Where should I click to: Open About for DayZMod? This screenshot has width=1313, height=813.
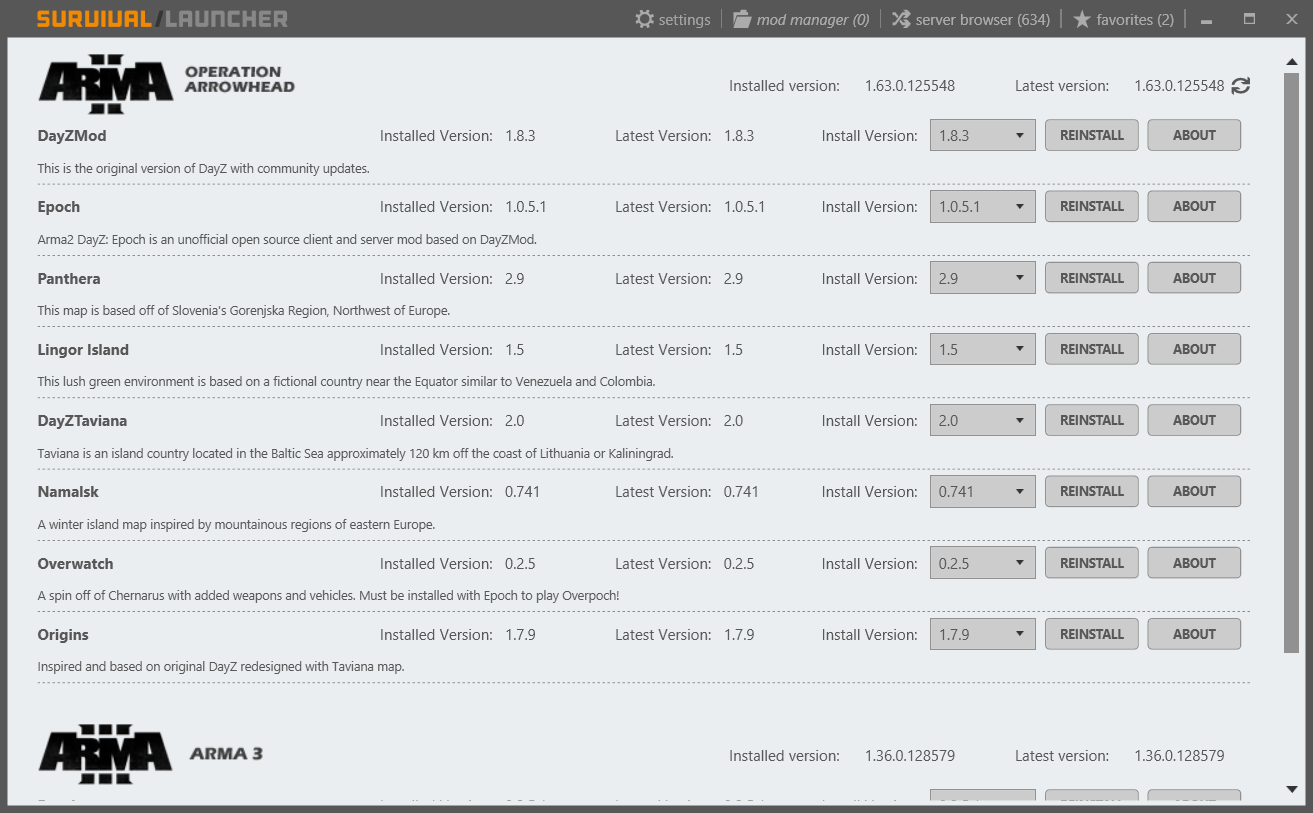[1194, 135]
